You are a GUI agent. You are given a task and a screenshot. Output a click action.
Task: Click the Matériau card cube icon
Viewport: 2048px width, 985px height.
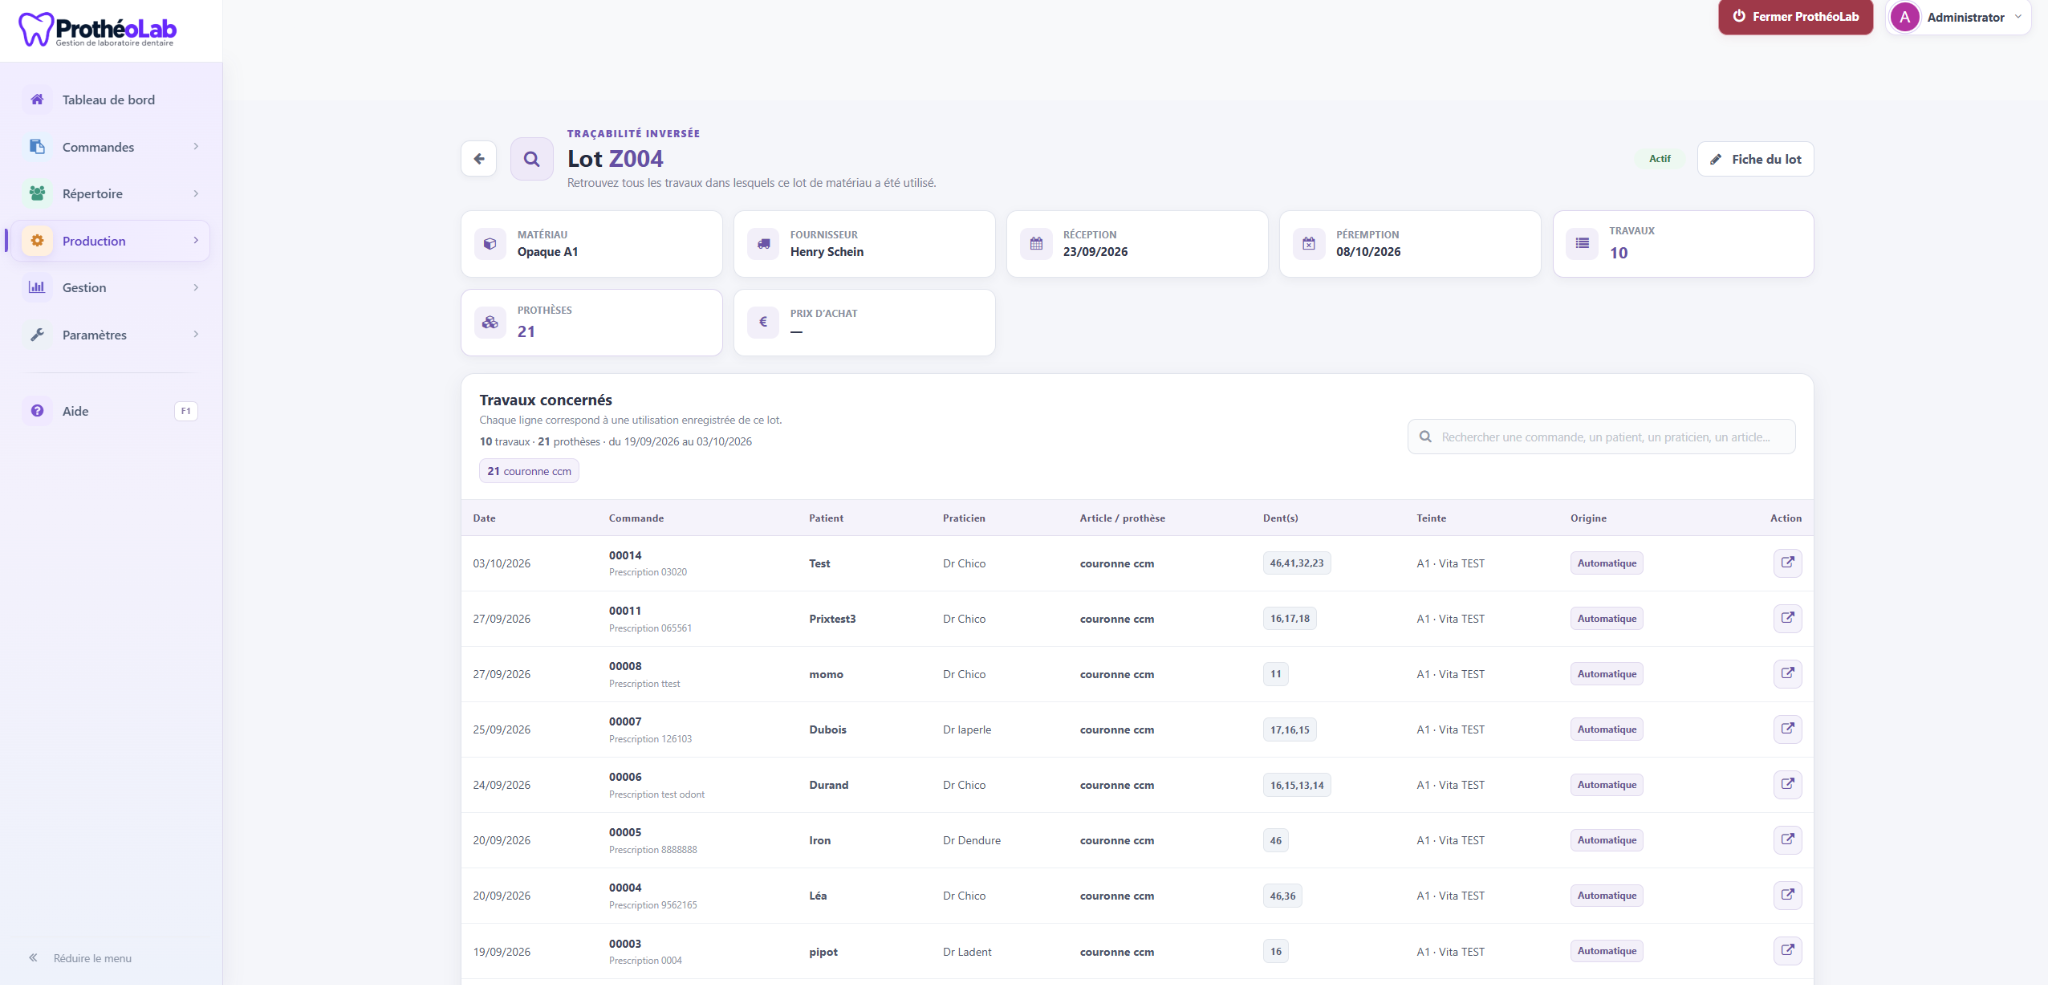pos(490,243)
